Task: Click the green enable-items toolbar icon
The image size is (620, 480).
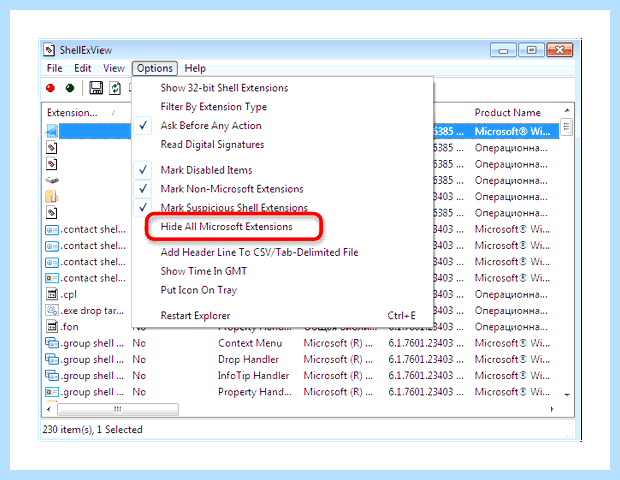Action: (70, 88)
